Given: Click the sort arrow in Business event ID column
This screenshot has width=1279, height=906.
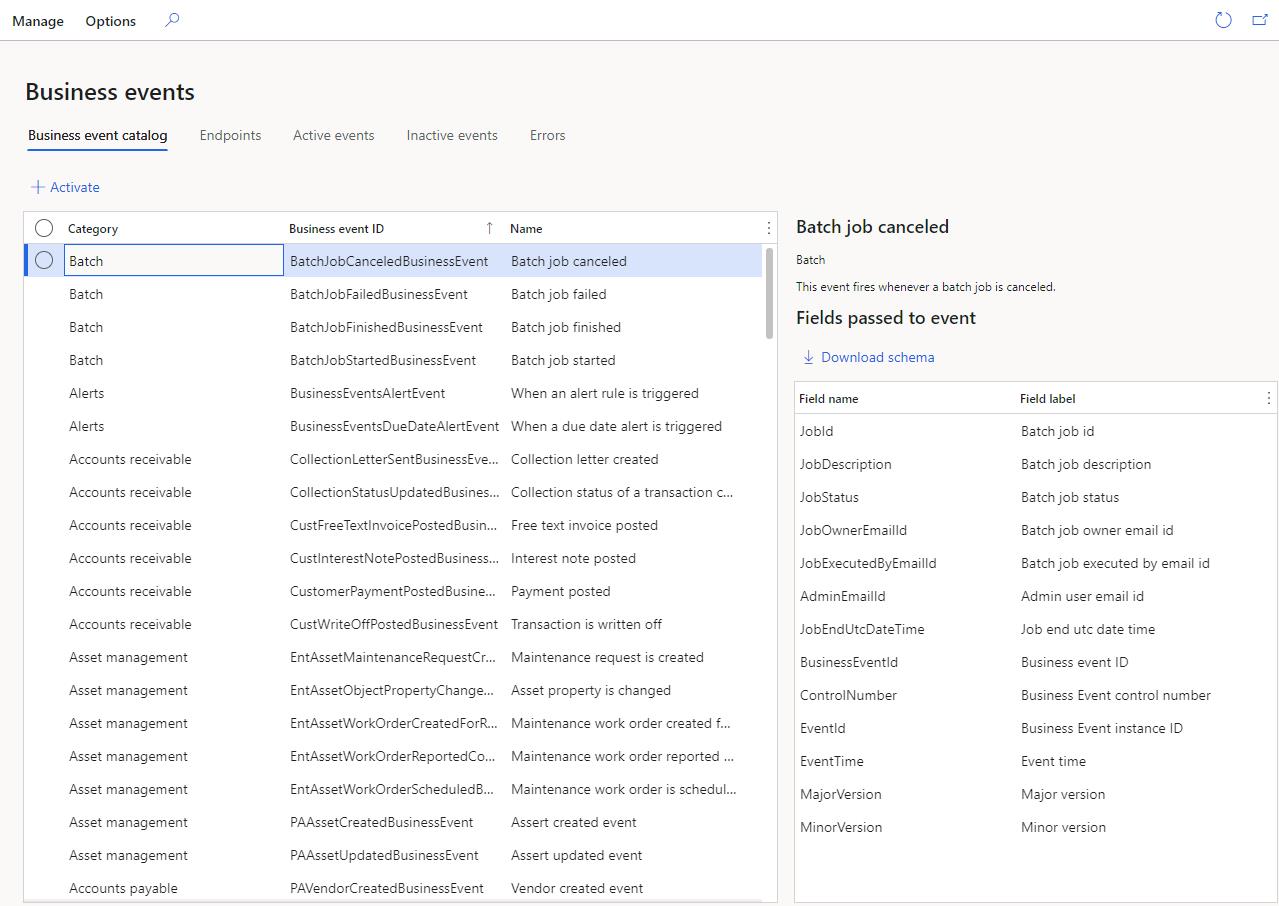Looking at the screenshot, I should pyautogui.click(x=489, y=228).
